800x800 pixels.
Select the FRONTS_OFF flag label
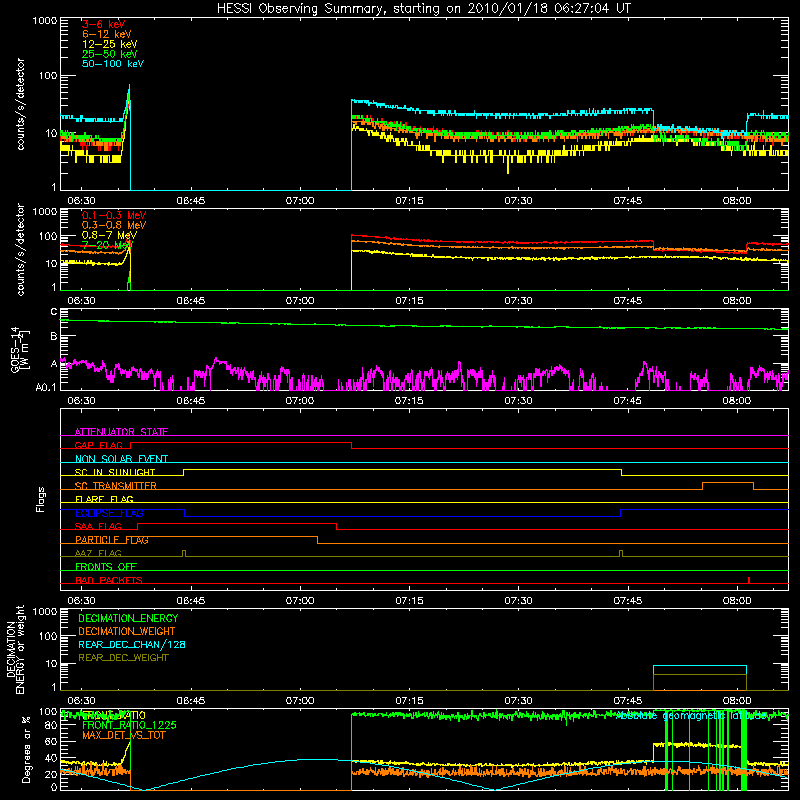click(x=106, y=566)
